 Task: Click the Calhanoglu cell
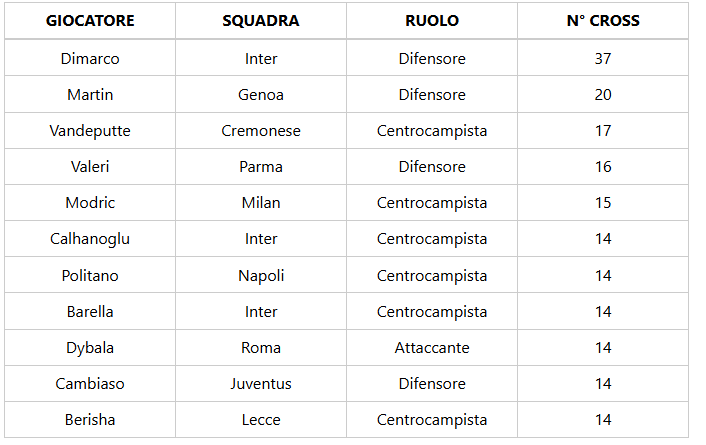pyautogui.click(x=90, y=239)
